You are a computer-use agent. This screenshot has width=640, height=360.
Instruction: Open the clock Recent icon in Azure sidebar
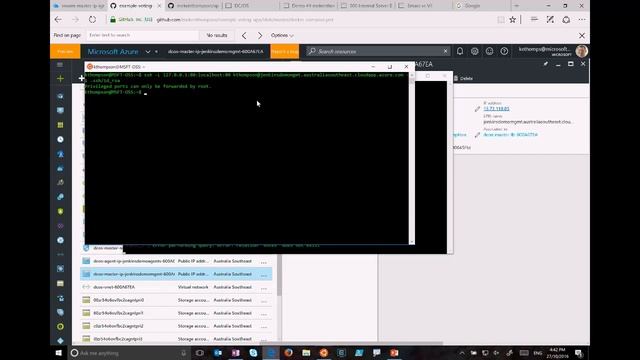(x=60, y=140)
